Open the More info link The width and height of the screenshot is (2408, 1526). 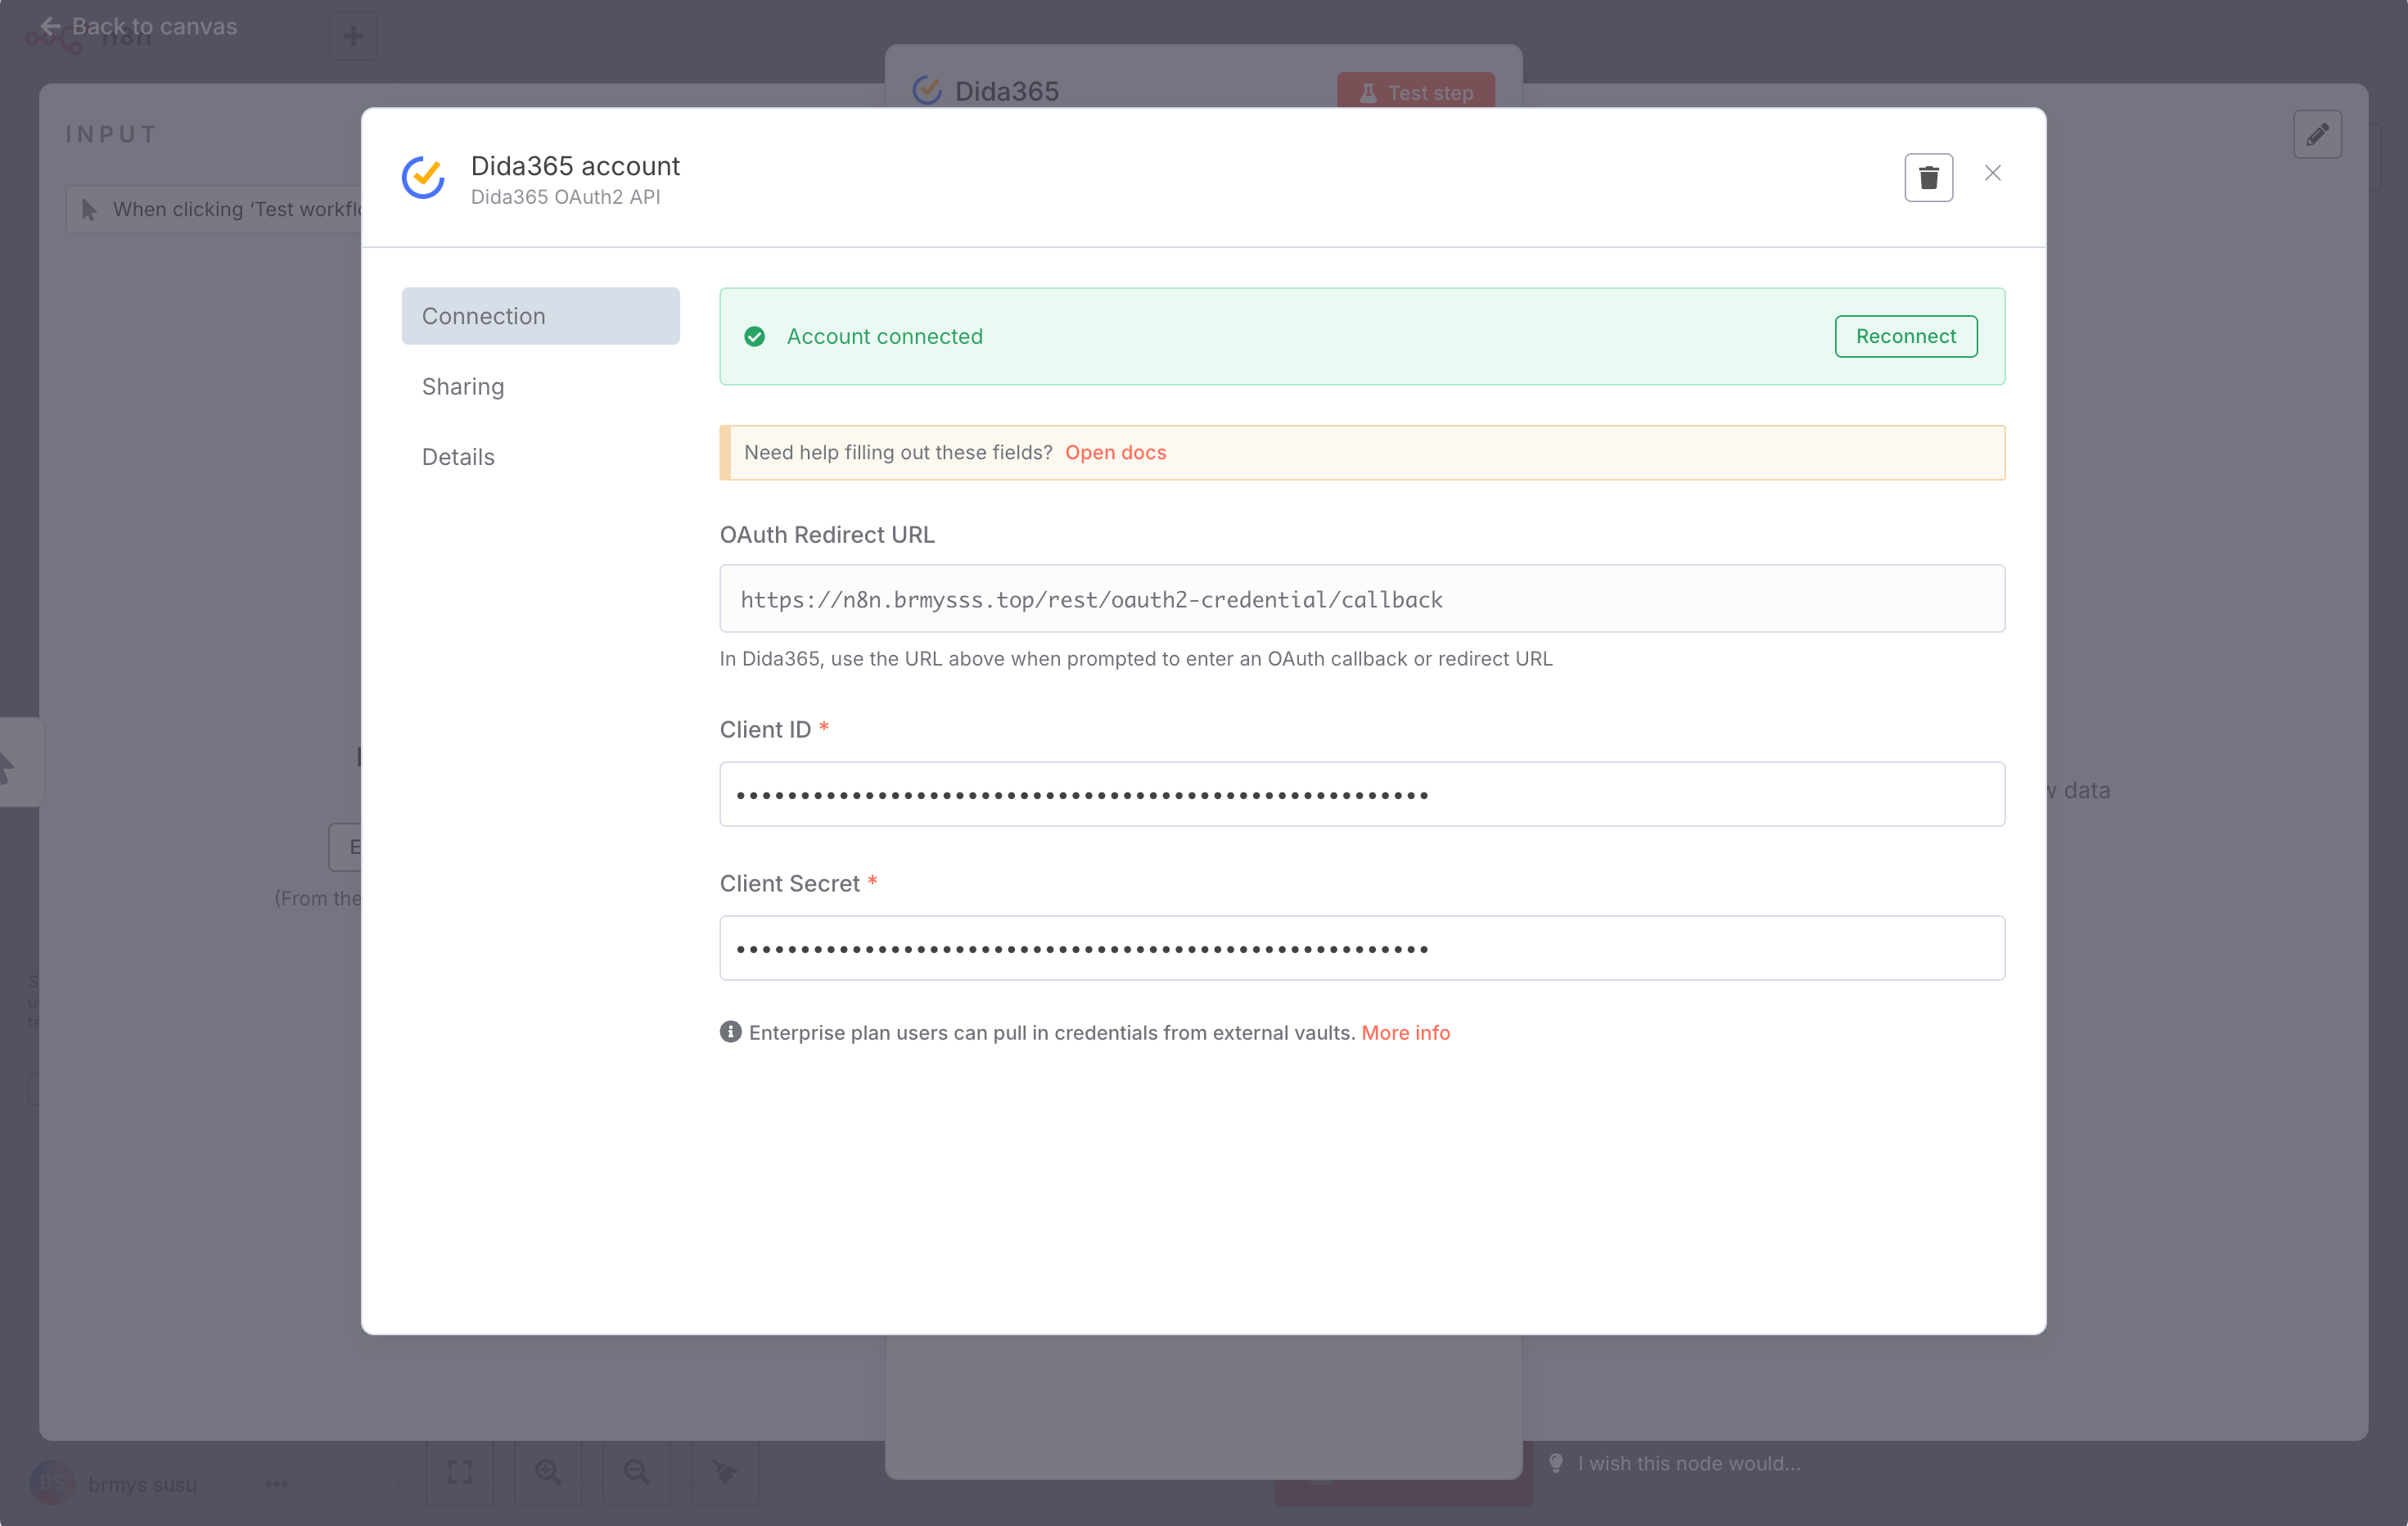[1405, 1032]
